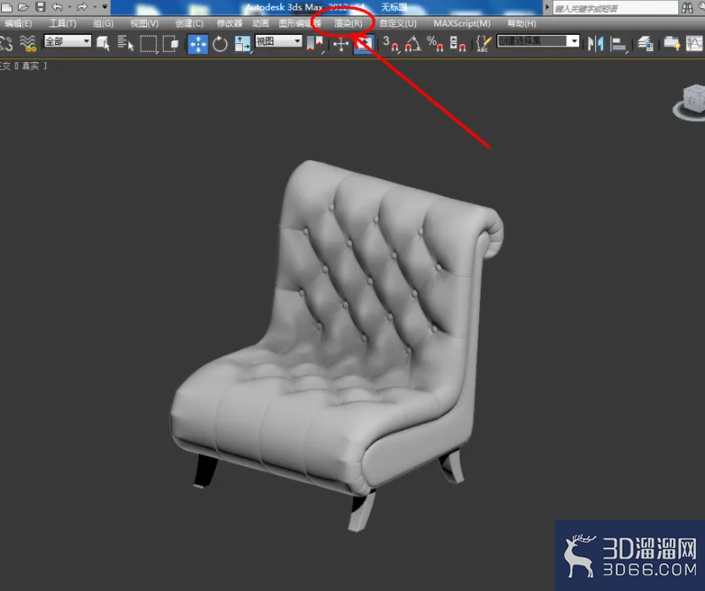The height and width of the screenshot is (591, 705).
Task: Open the Layer Manager icon
Action: pyautogui.click(x=646, y=44)
